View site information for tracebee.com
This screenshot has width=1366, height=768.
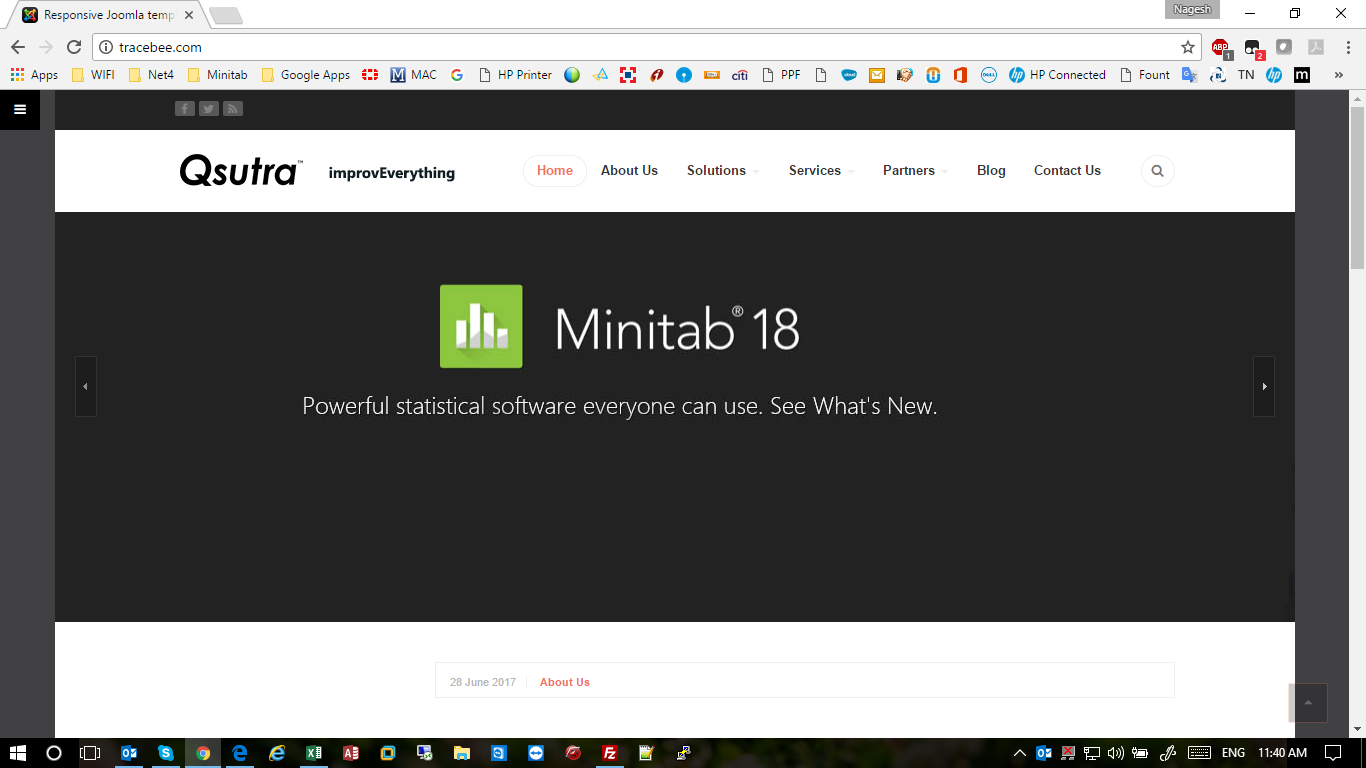106,47
